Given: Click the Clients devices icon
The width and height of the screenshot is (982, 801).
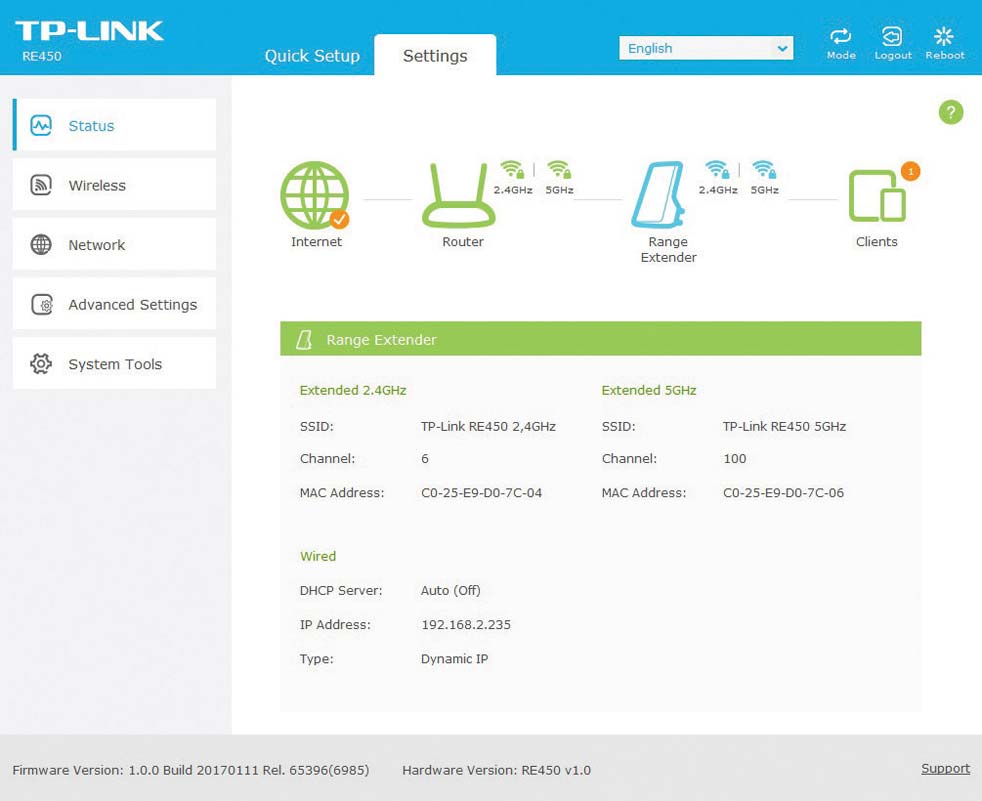Looking at the screenshot, I should pyautogui.click(x=877, y=196).
